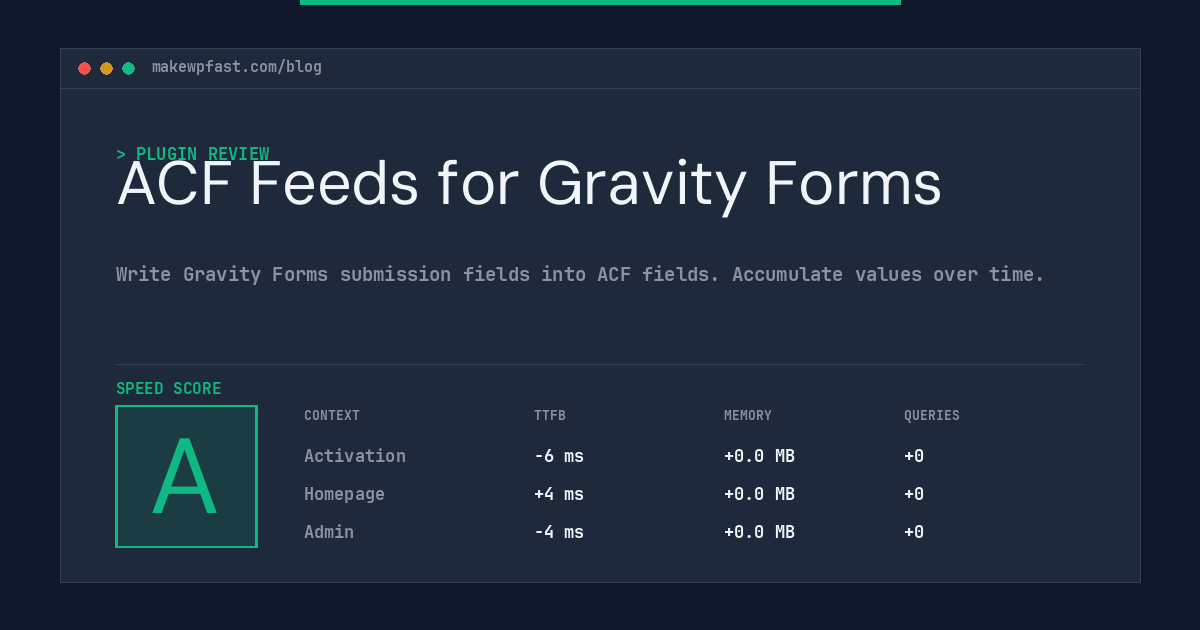Click the '> PLUGIN REVIEW' label
This screenshot has height=630, width=1200.
pyautogui.click(x=193, y=154)
